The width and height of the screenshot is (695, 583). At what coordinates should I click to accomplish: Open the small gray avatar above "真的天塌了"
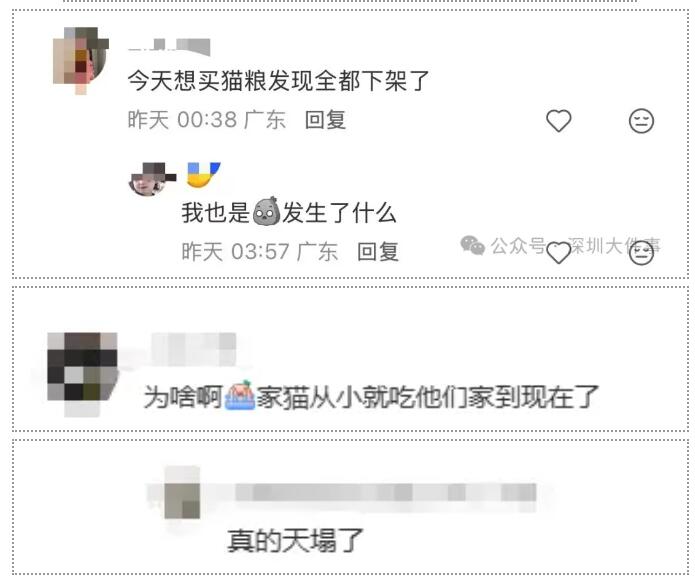click(182, 493)
